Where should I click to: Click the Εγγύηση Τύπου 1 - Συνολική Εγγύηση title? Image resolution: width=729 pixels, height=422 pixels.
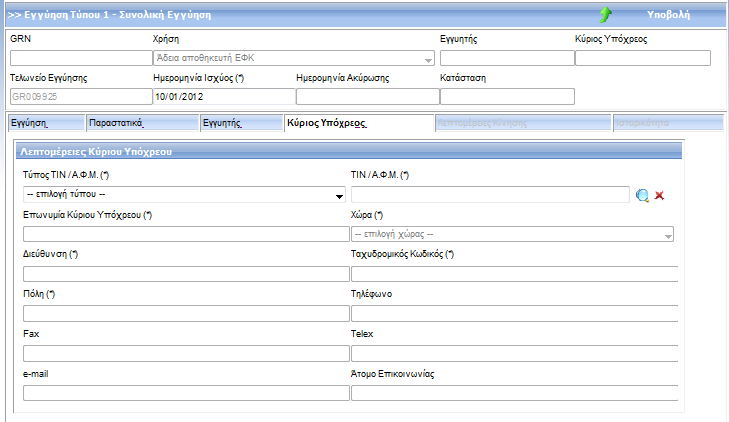118,15
